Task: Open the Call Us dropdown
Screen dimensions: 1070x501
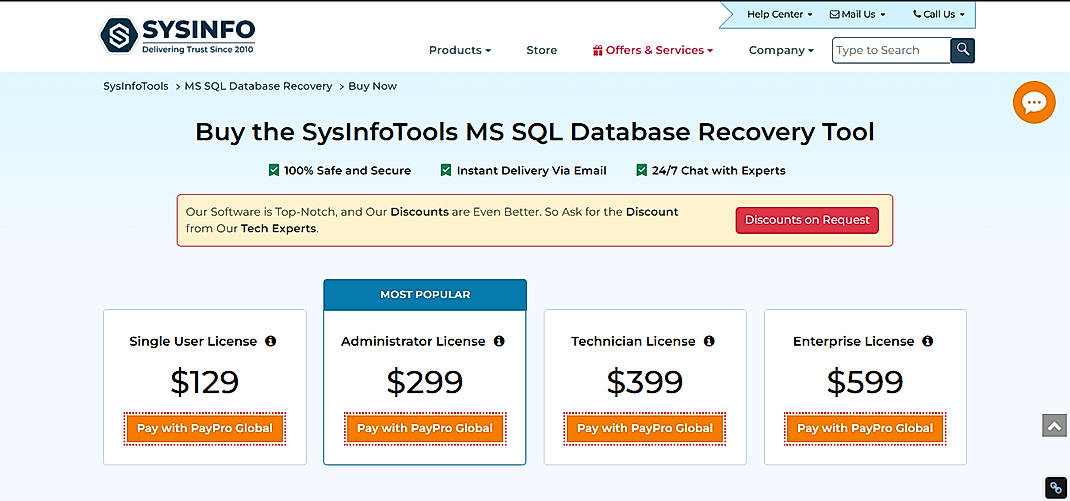Action: click(939, 14)
